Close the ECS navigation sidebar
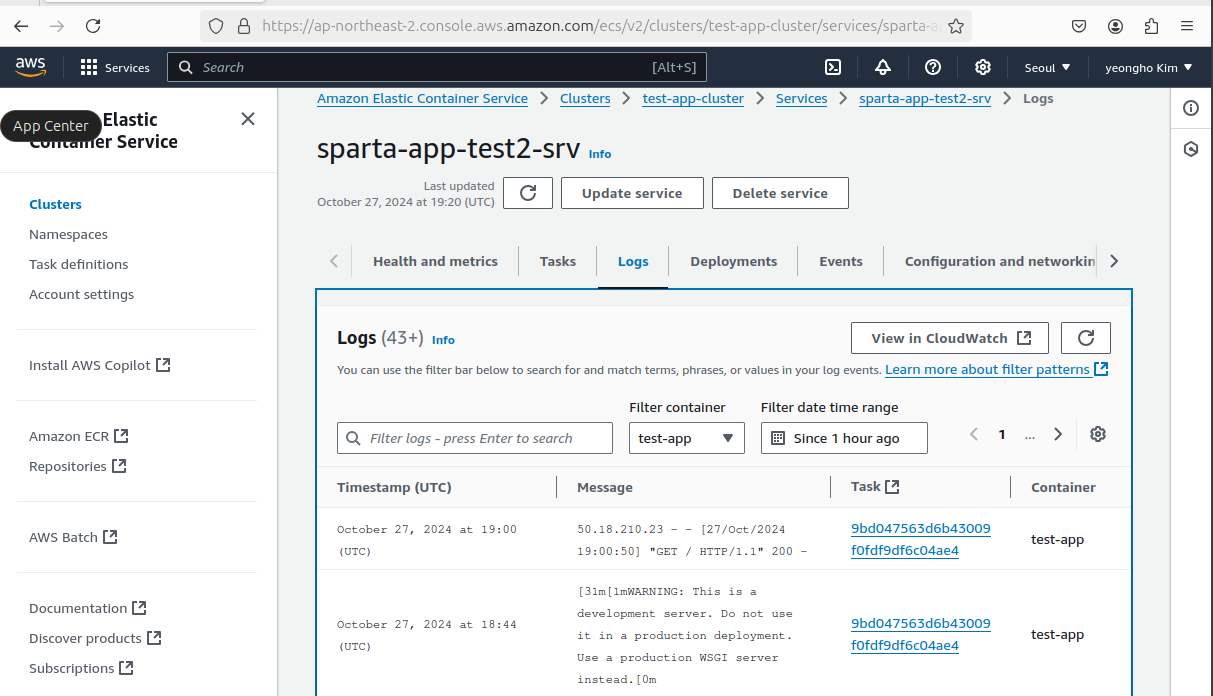Viewport: 1213px width, 696px height. pos(248,119)
